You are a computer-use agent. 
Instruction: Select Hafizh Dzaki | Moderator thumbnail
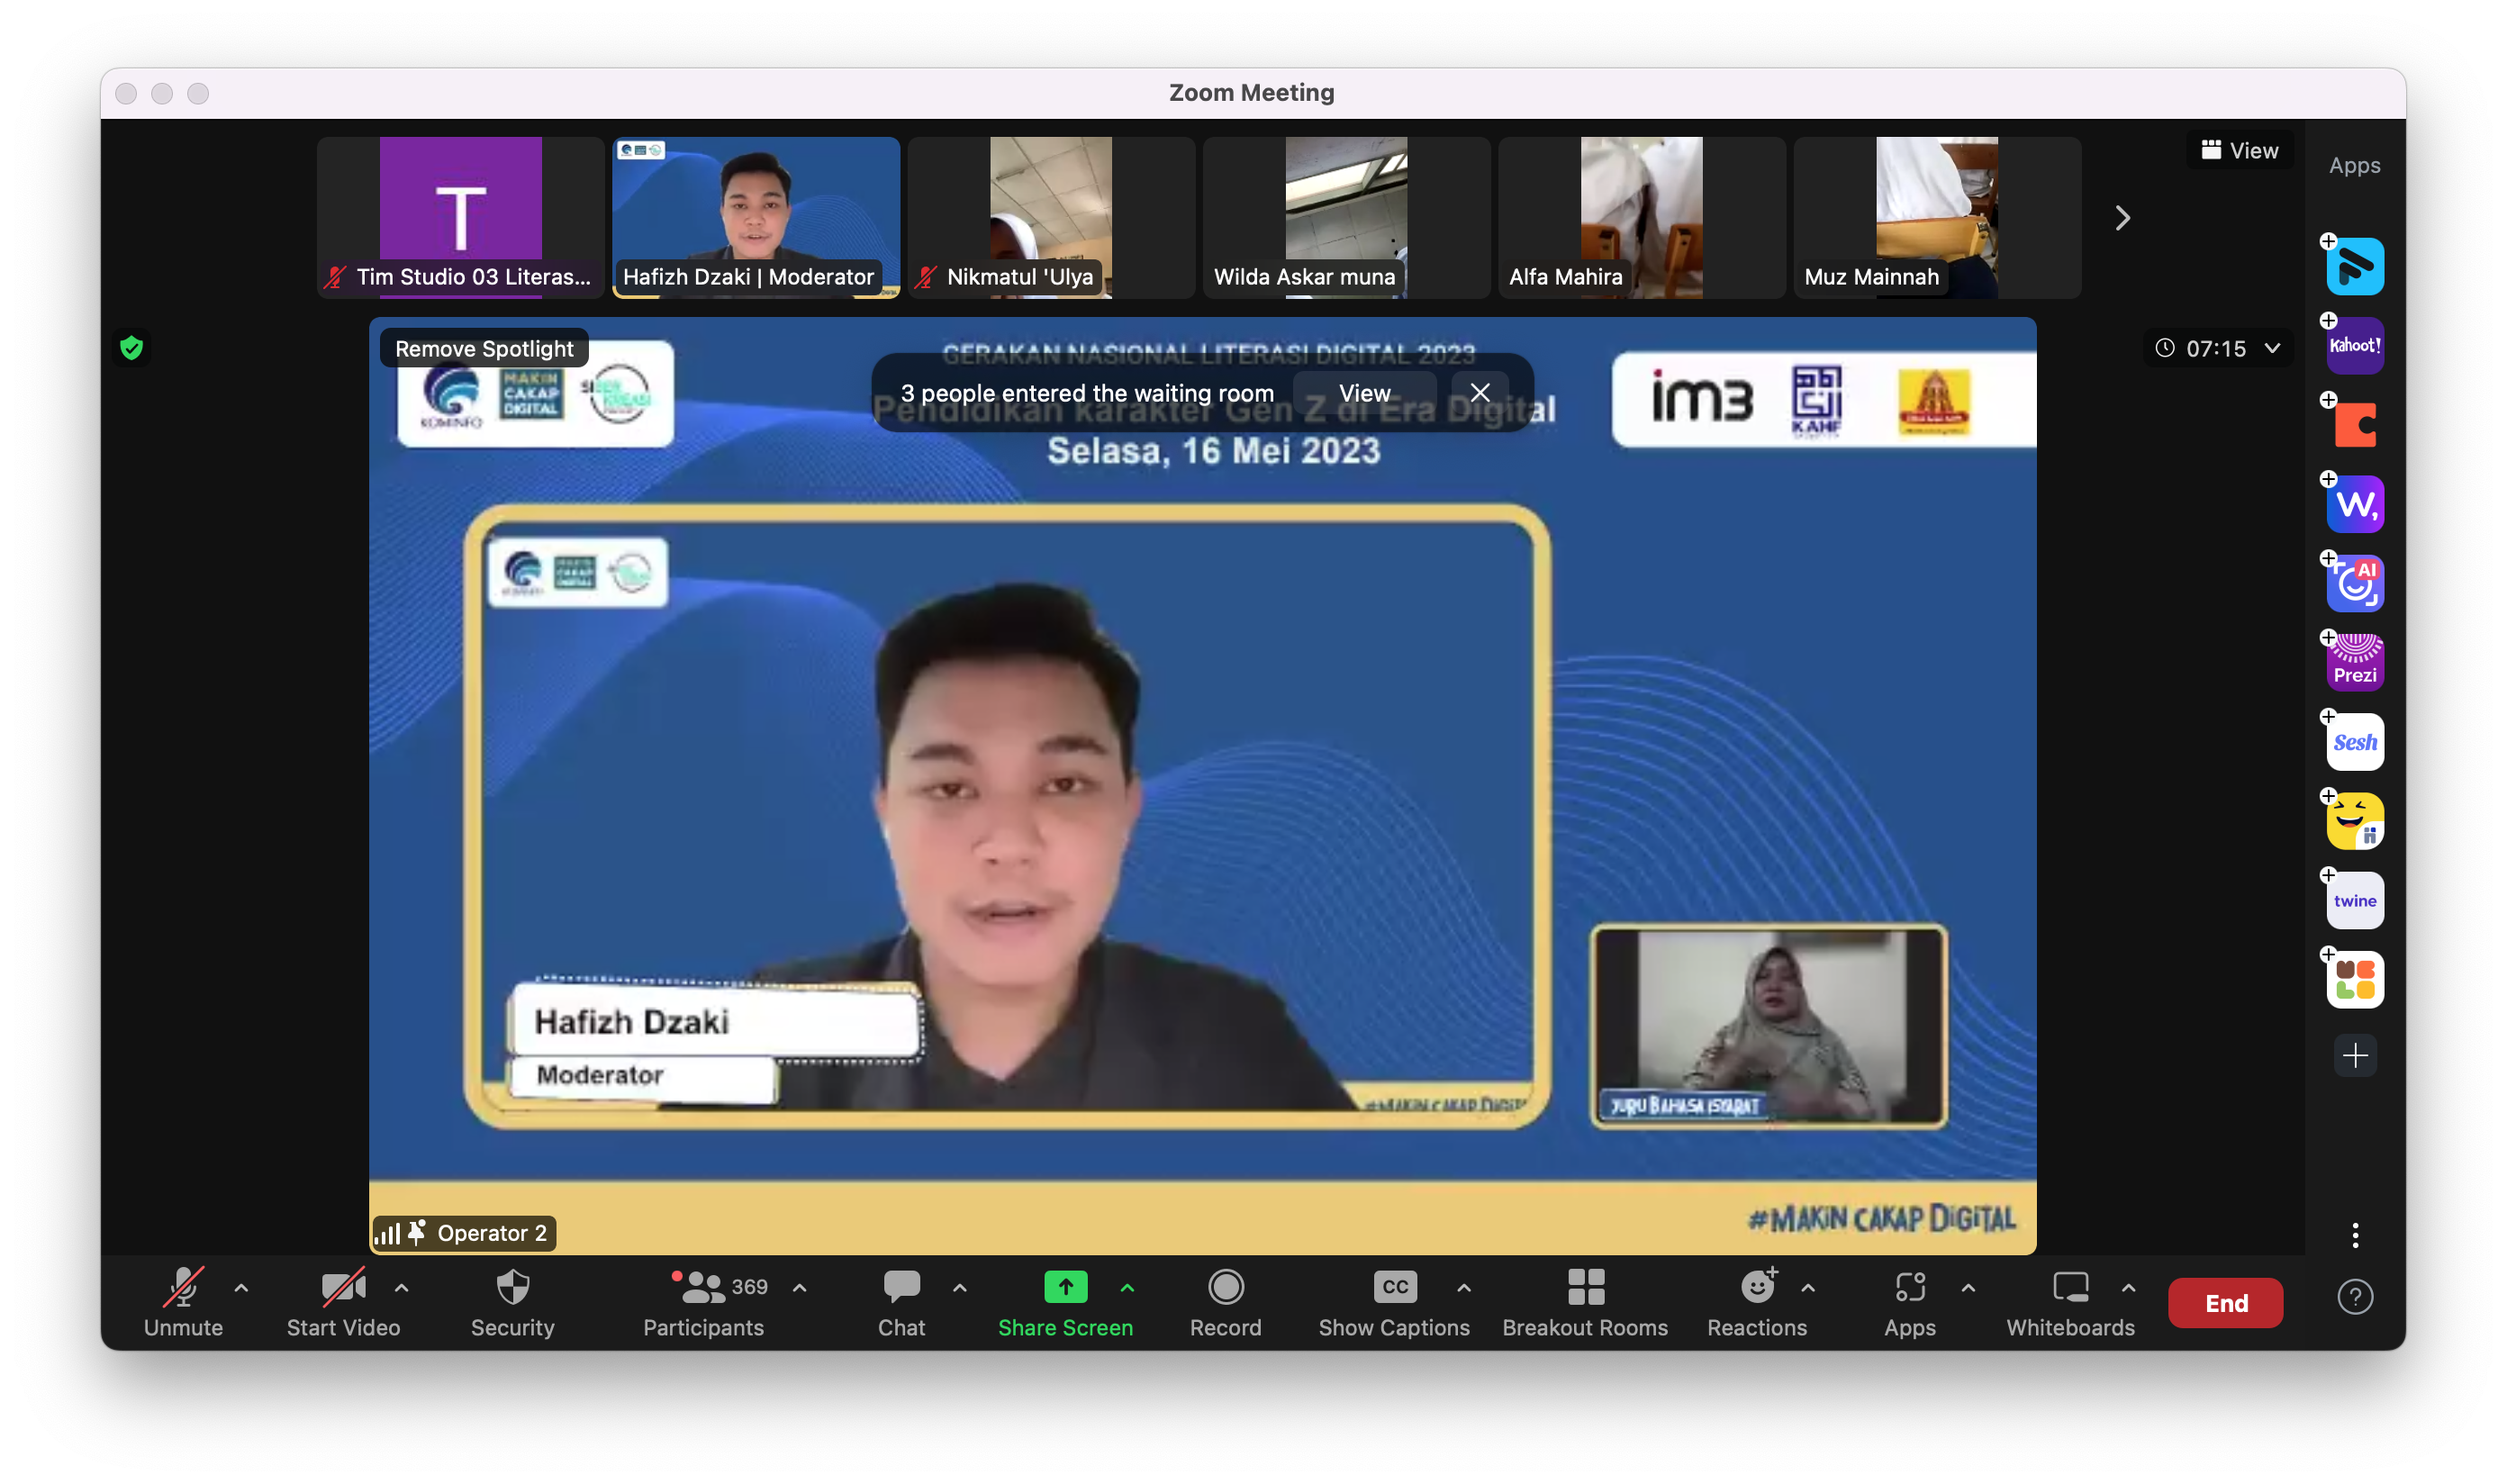(x=756, y=217)
